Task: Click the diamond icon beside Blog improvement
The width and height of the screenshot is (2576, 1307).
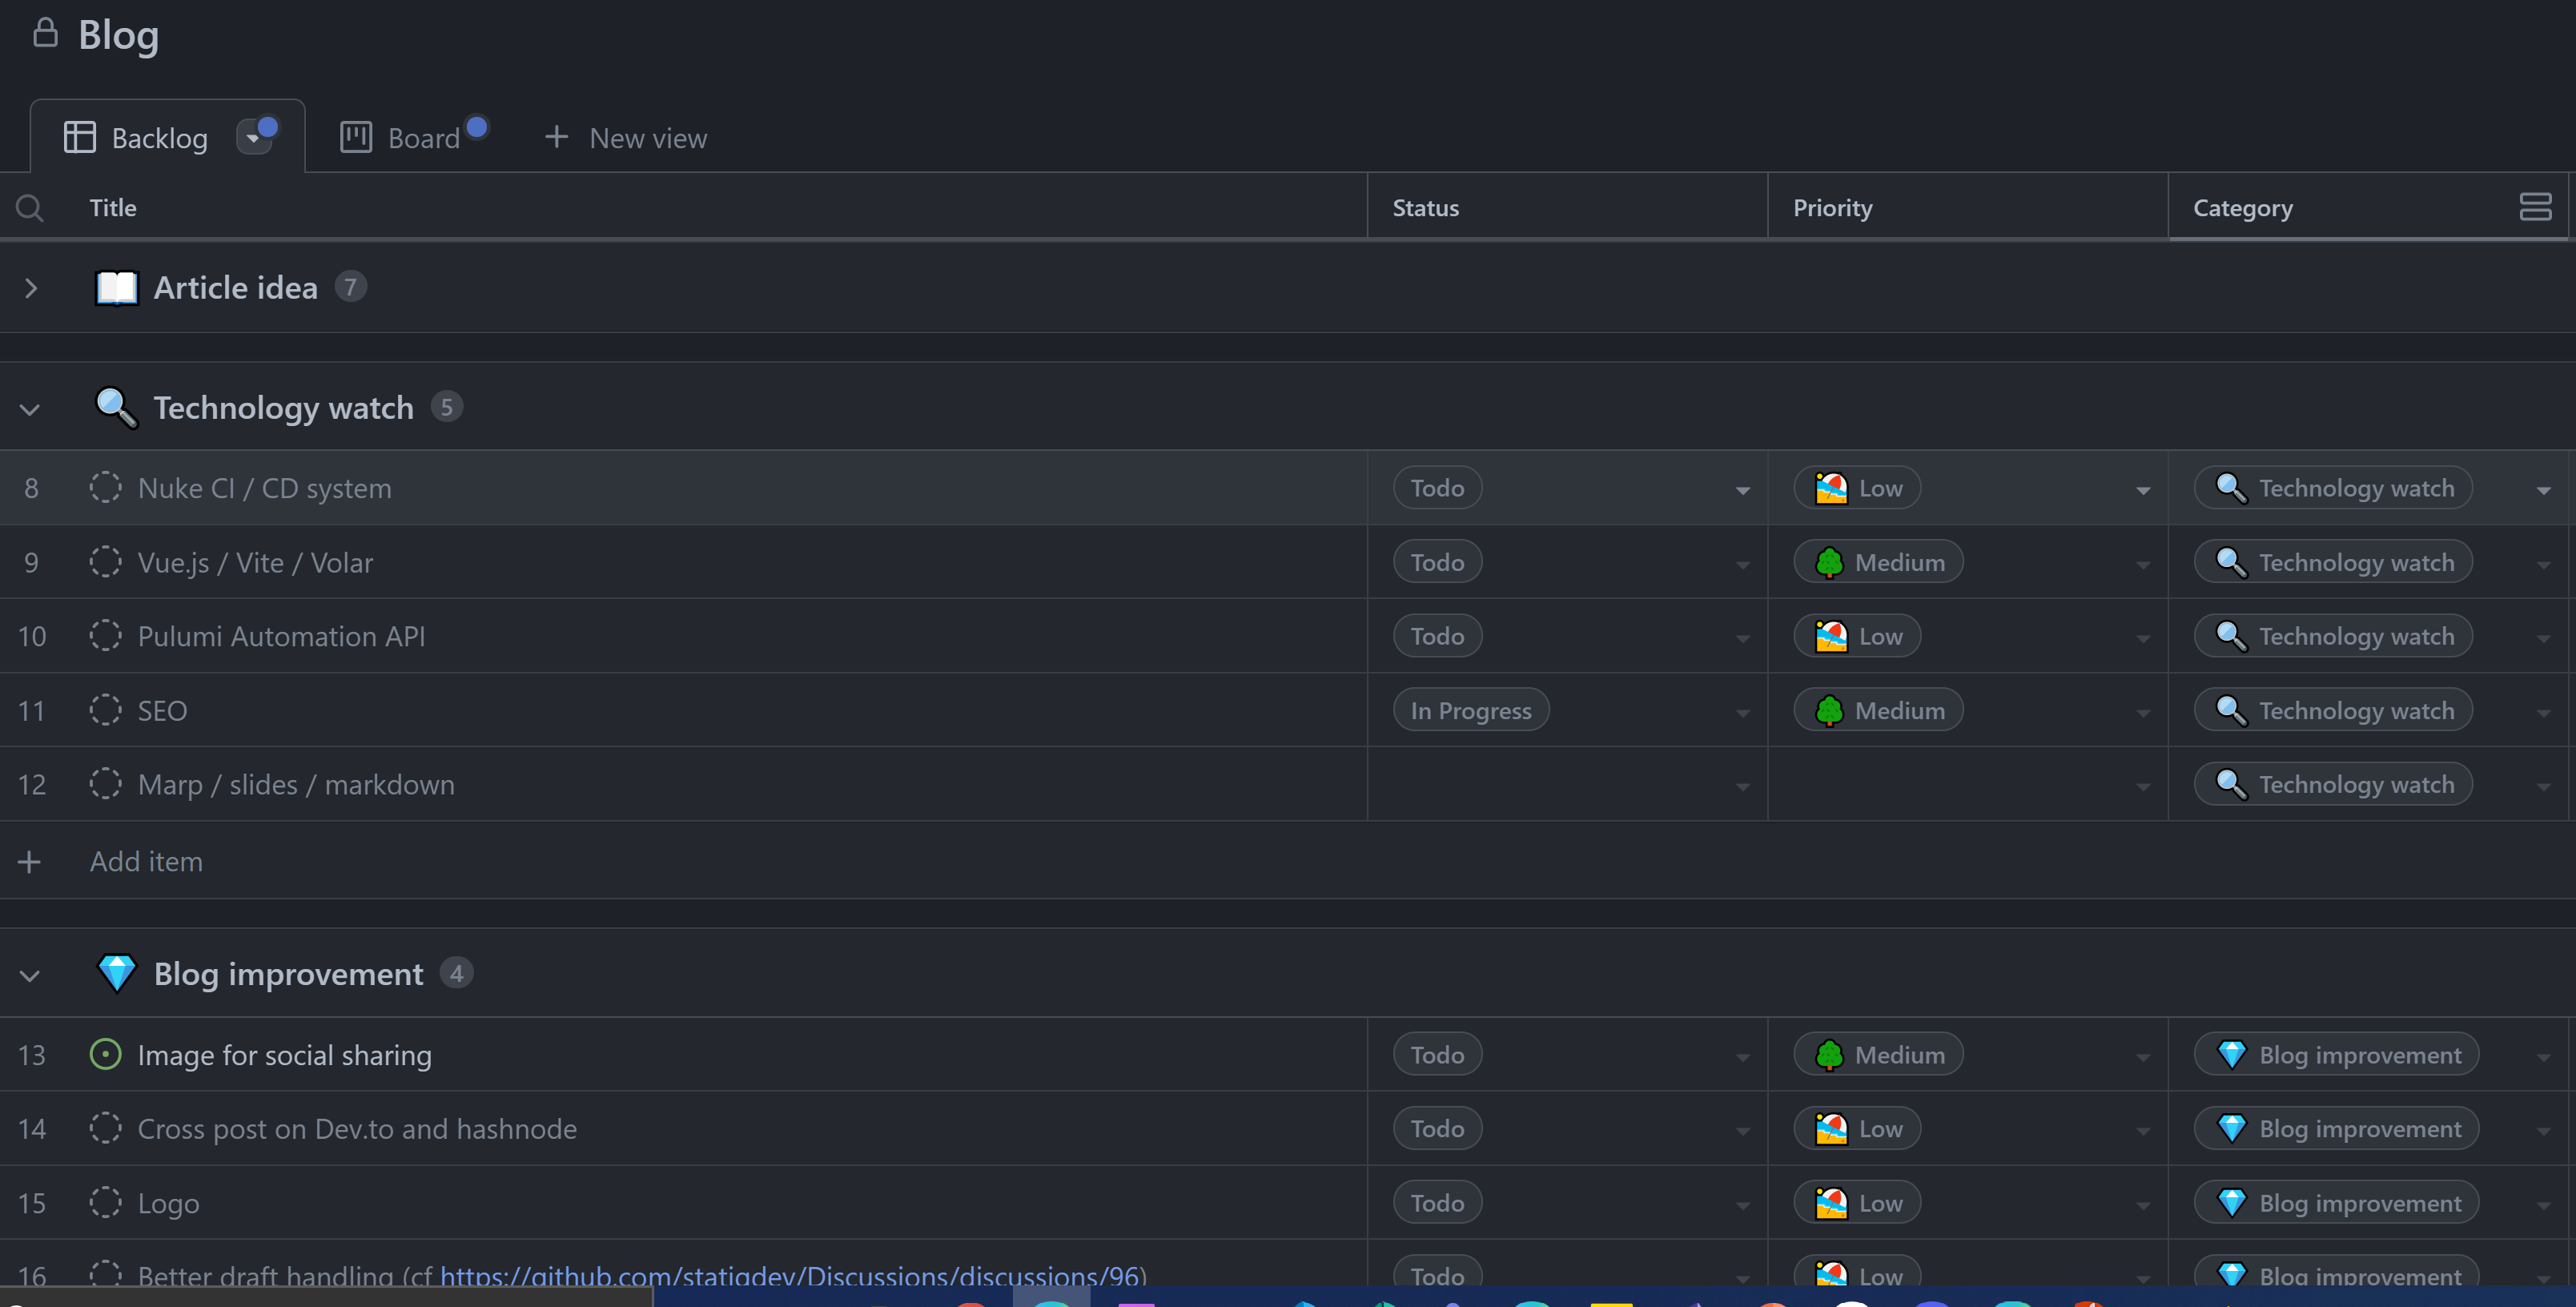Action: pos(116,973)
